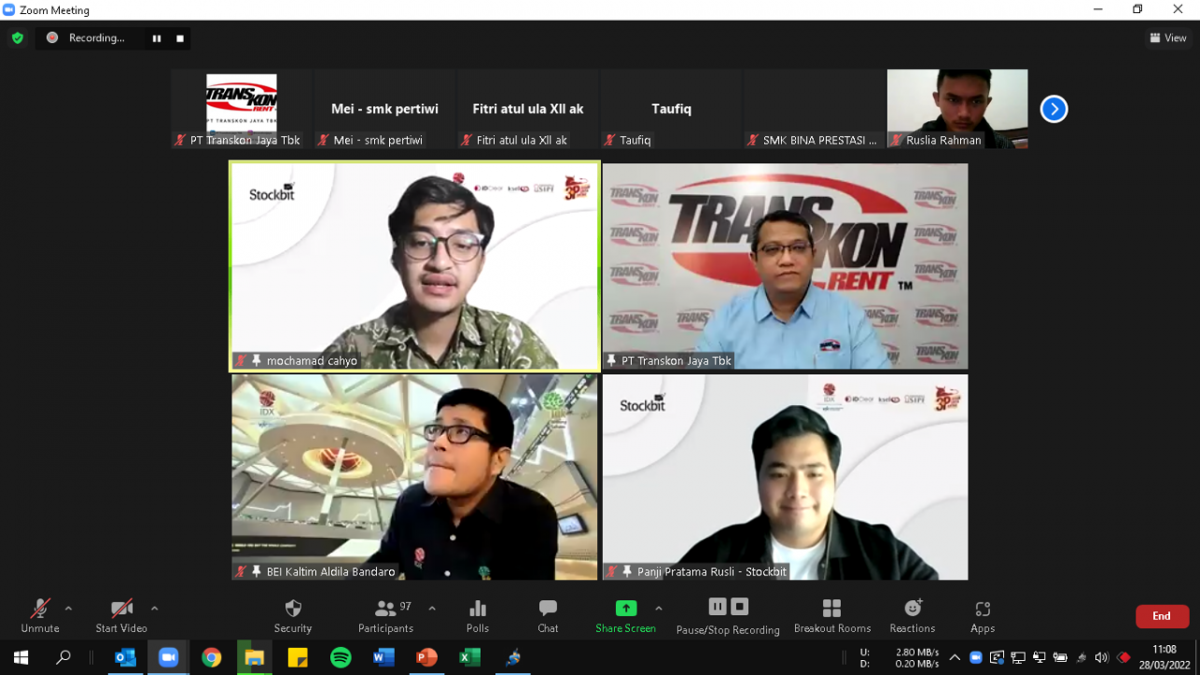Start Video camera
Image resolution: width=1200 pixels, height=675 pixels.
coord(121,616)
